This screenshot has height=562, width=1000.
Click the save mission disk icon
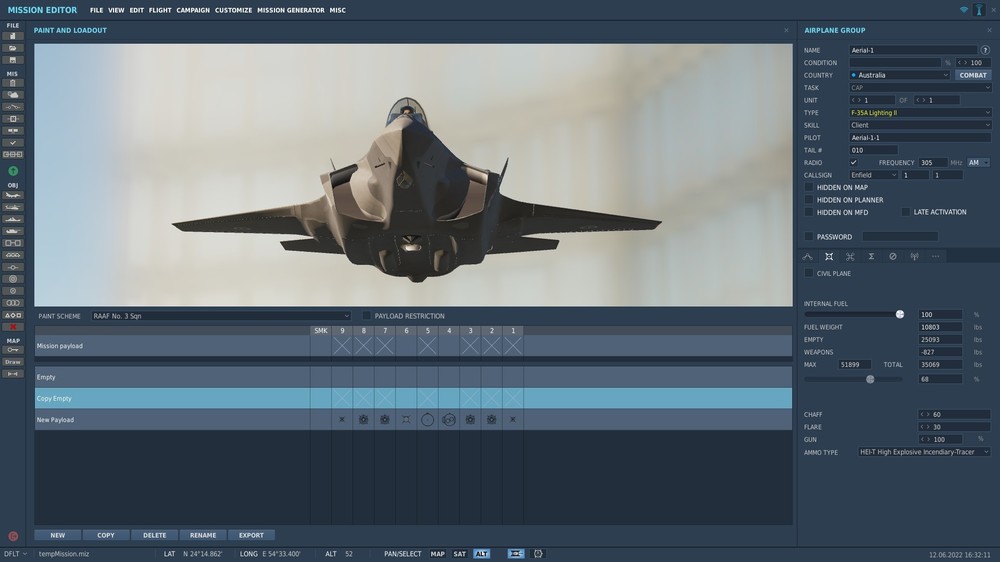pyautogui.click(x=13, y=60)
